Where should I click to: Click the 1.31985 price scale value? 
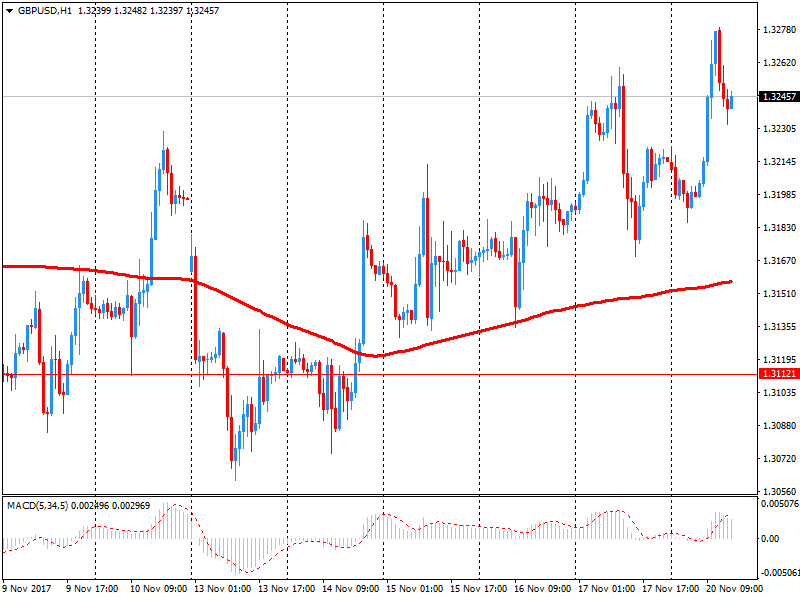point(779,195)
